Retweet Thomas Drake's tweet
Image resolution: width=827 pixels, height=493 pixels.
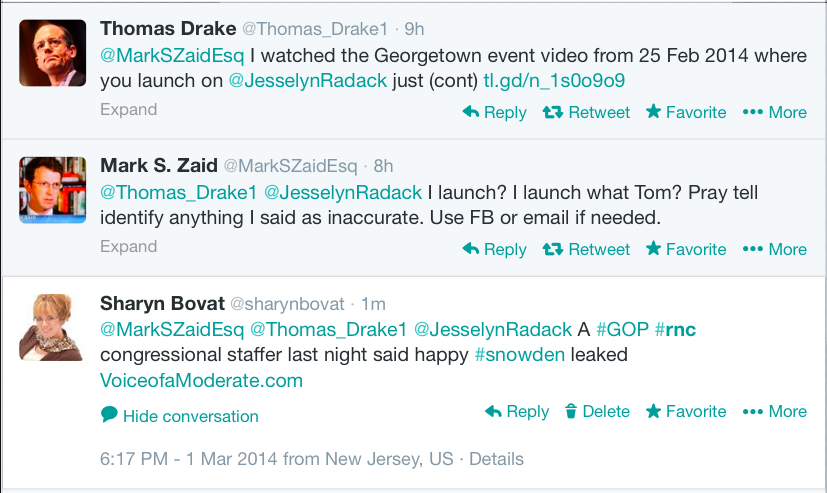click(586, 112)
